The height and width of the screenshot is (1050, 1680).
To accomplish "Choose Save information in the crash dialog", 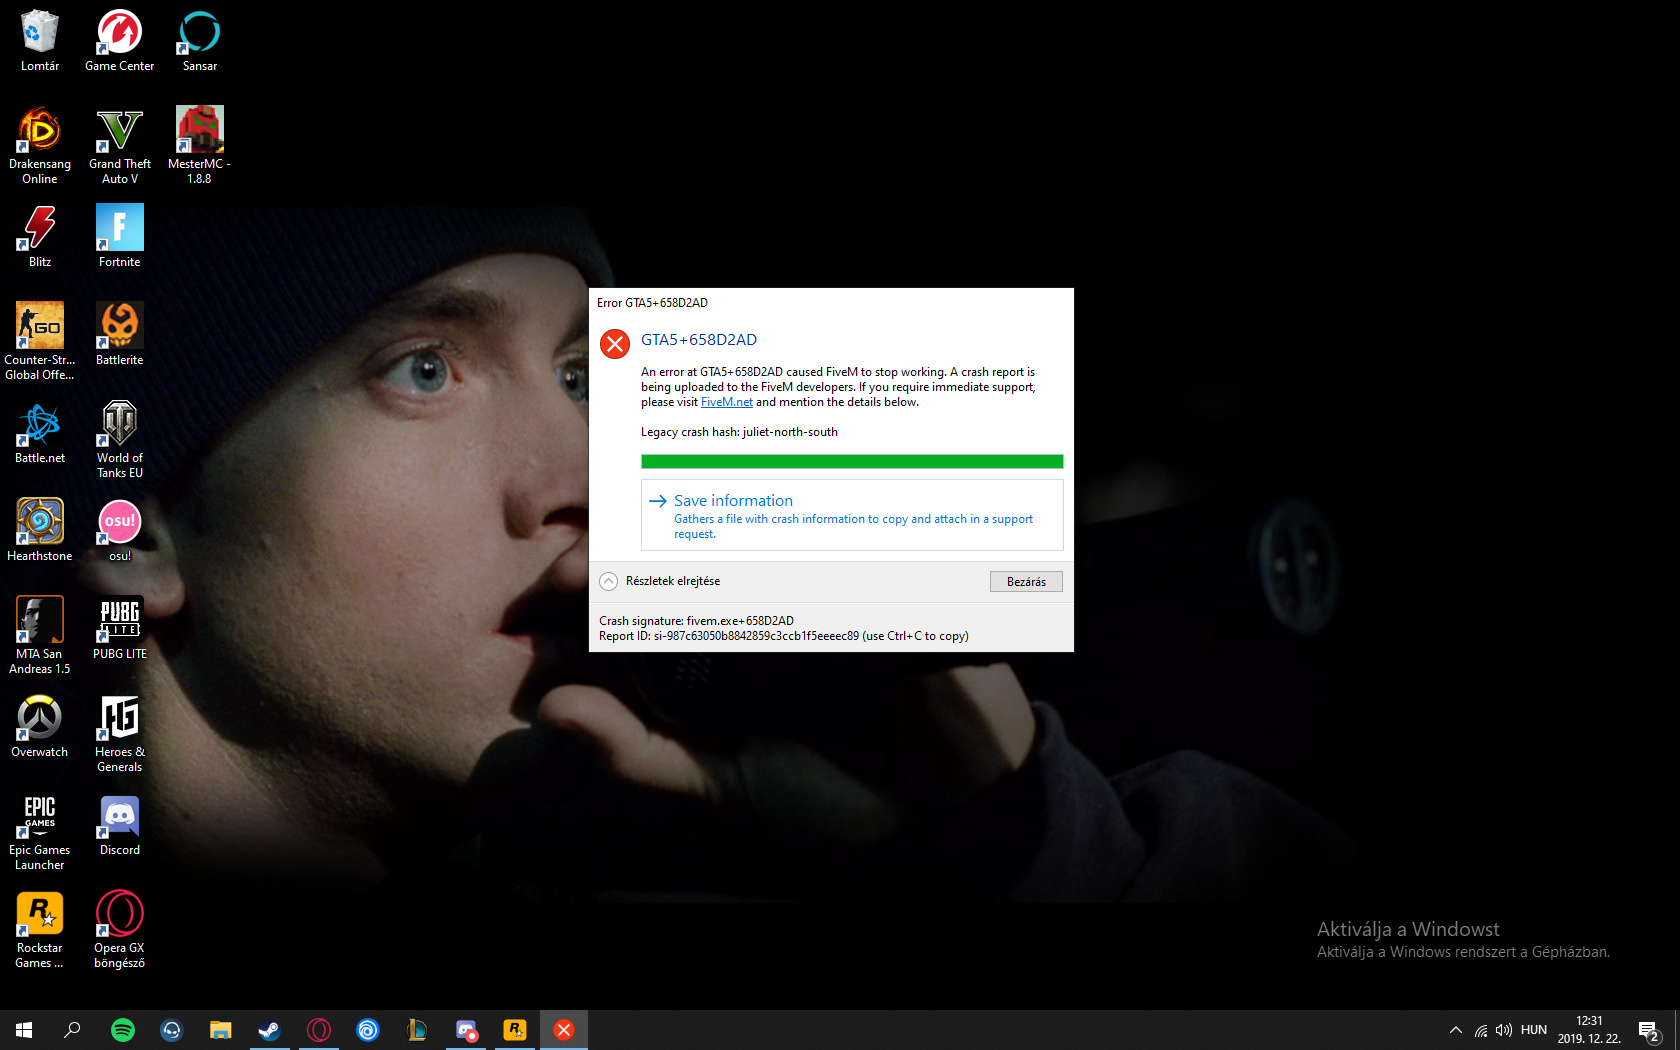I will tap(733, 500).
